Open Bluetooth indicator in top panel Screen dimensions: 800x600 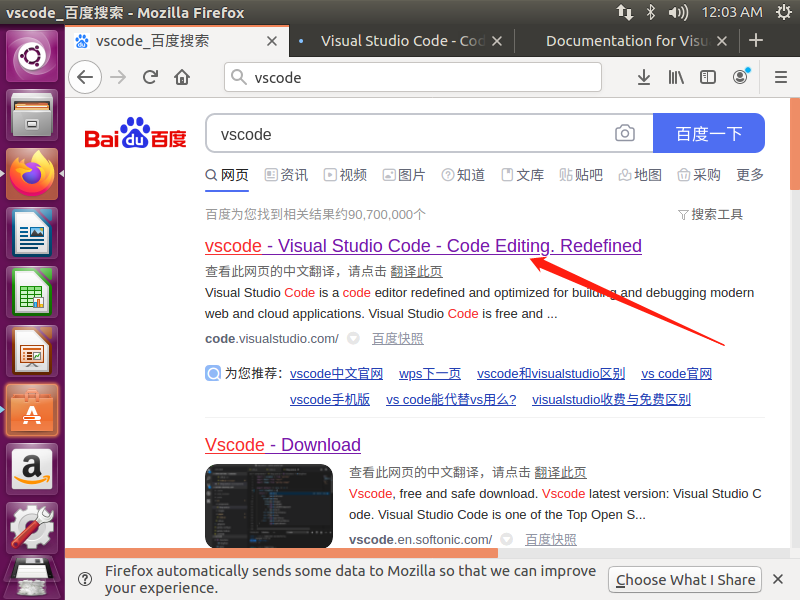[x=651, y=12]
